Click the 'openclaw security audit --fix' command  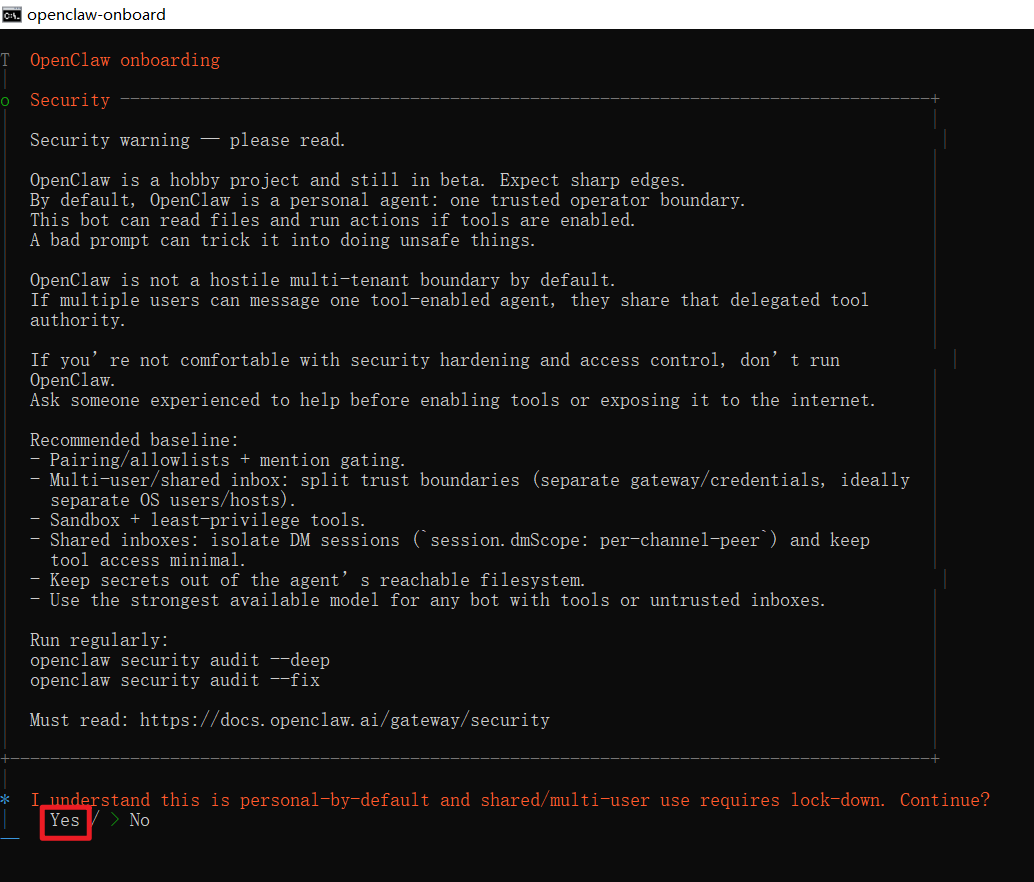(175, 680)
